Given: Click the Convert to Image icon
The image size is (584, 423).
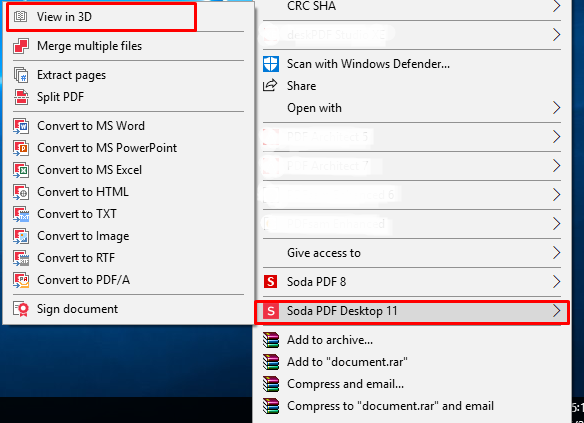Looking at the screenshot, I should click(21, 236).
